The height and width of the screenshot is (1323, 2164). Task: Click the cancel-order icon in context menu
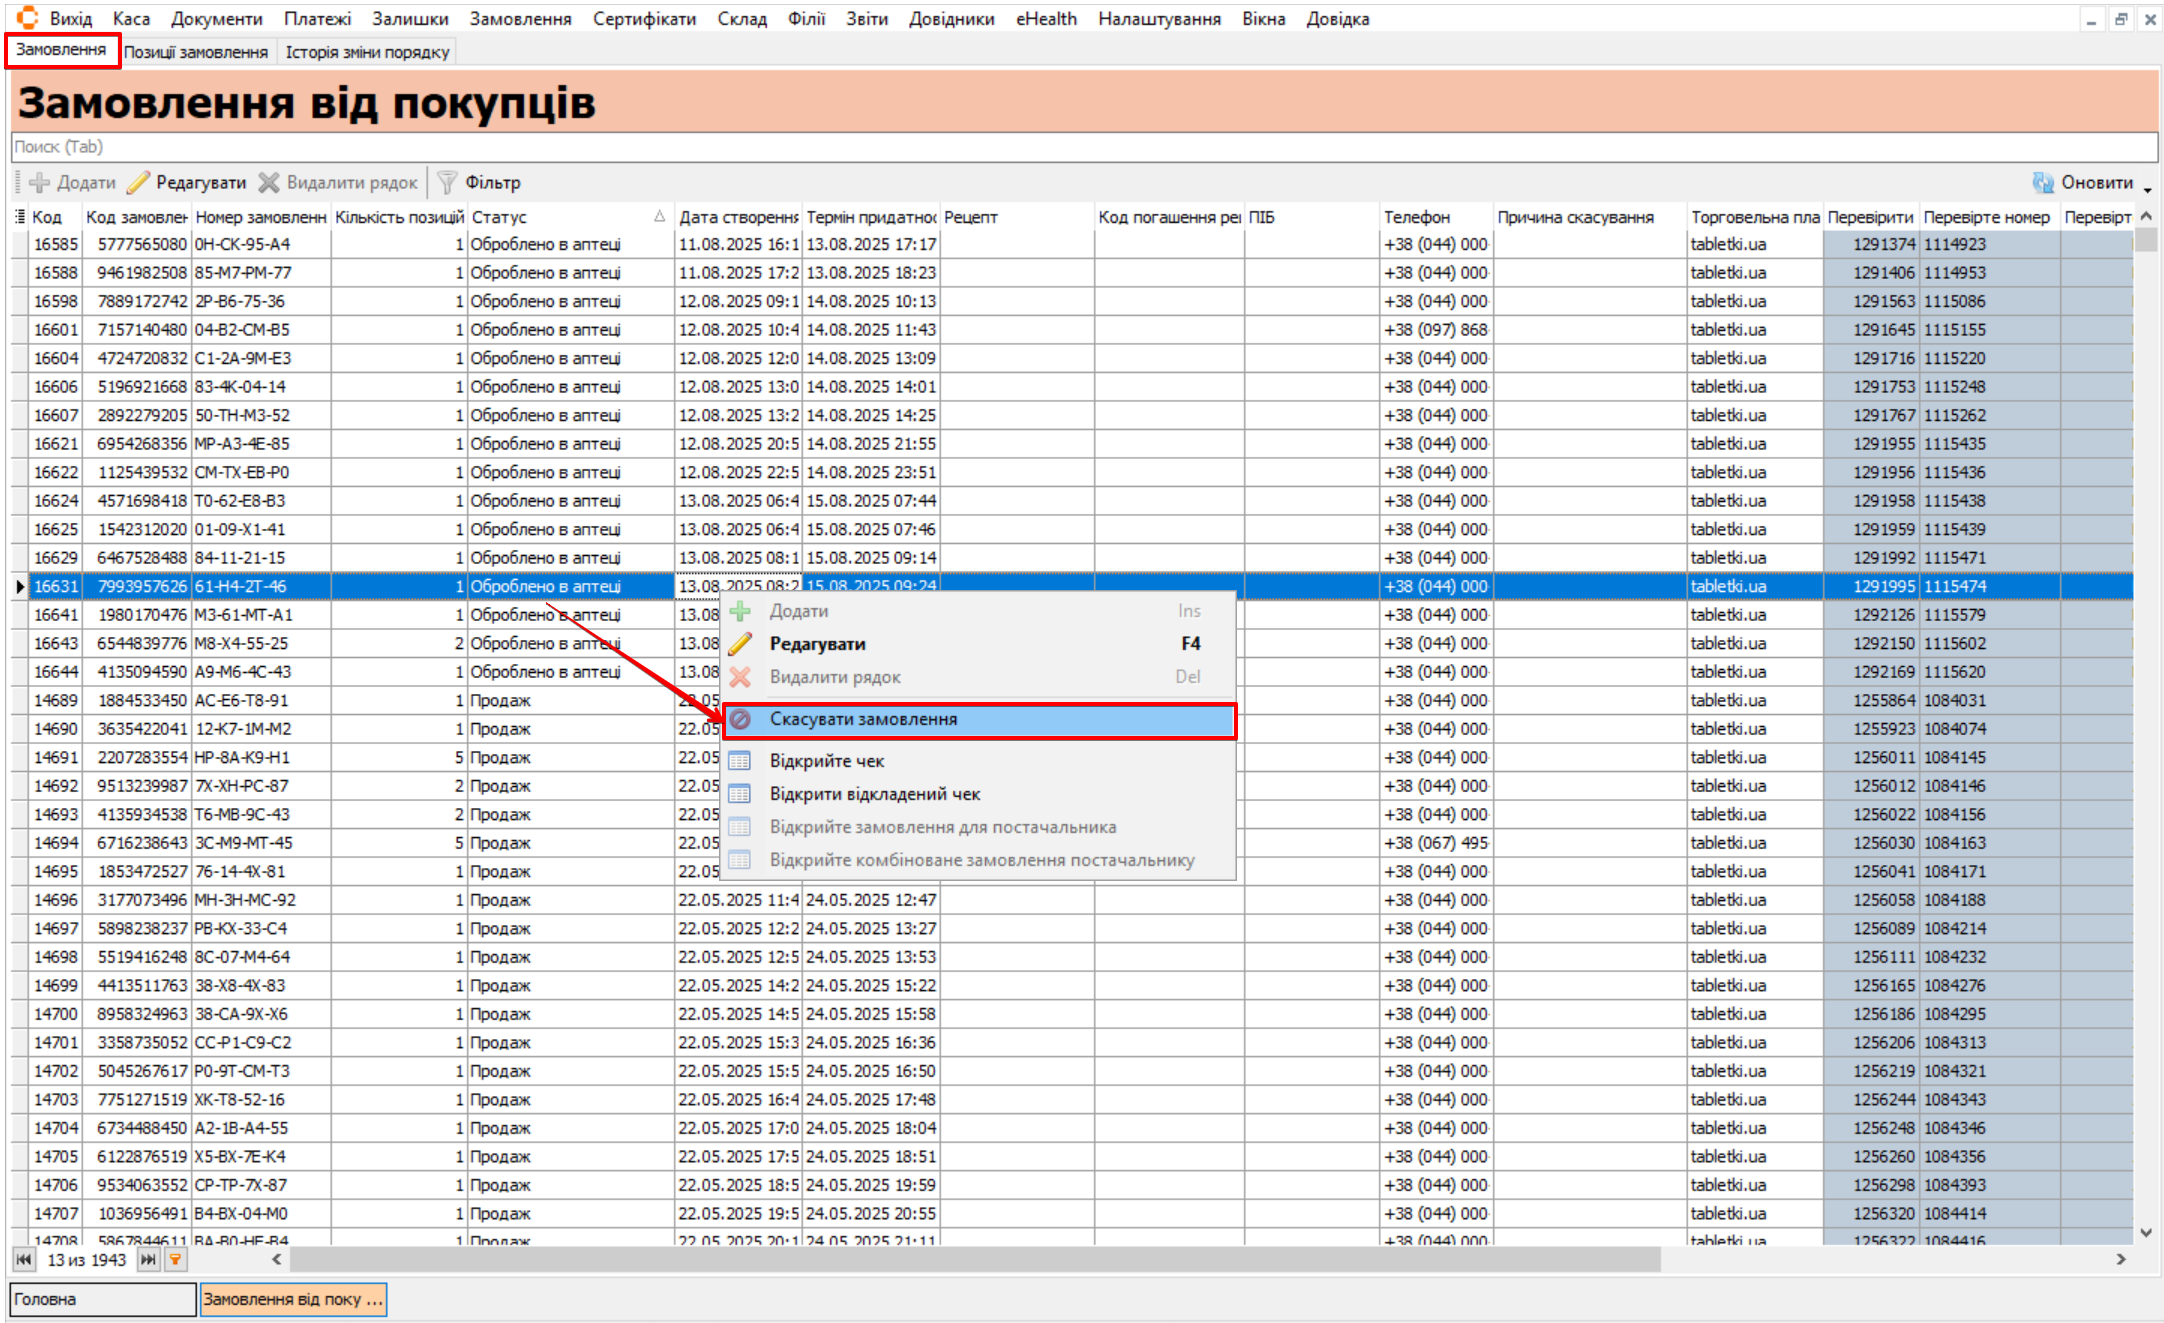pyautogui.click(x=740, y=720)
